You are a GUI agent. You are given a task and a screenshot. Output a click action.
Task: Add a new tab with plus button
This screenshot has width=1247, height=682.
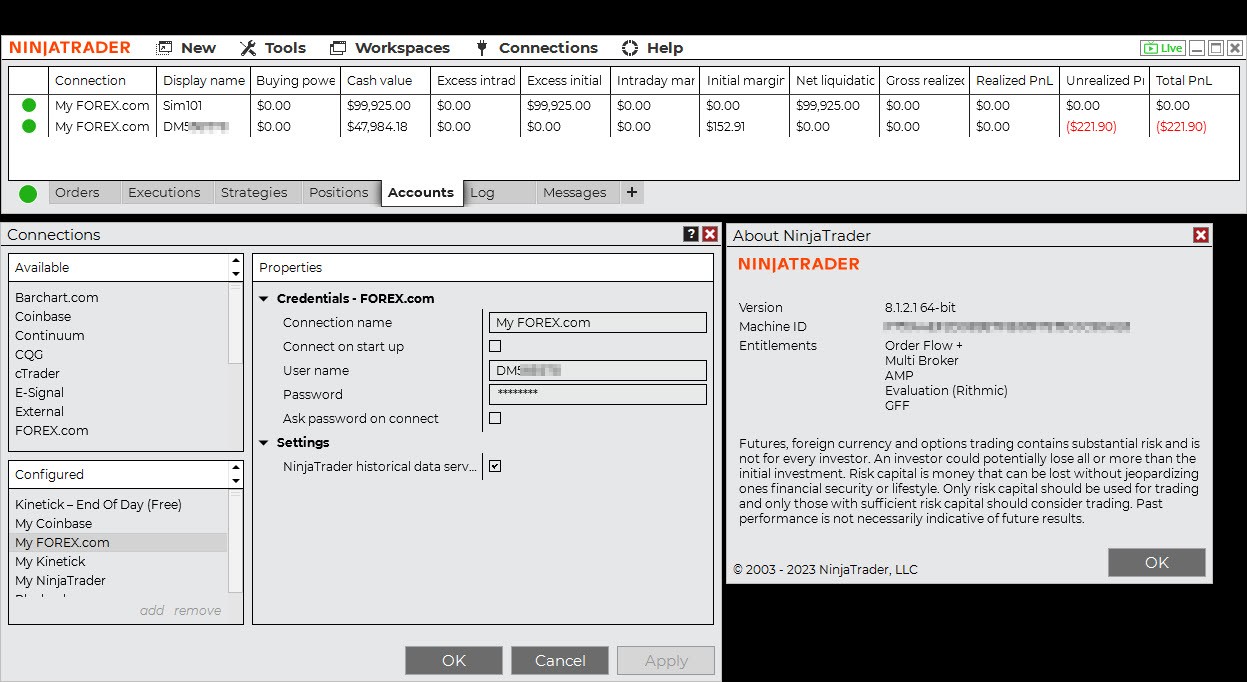[631, 193]
